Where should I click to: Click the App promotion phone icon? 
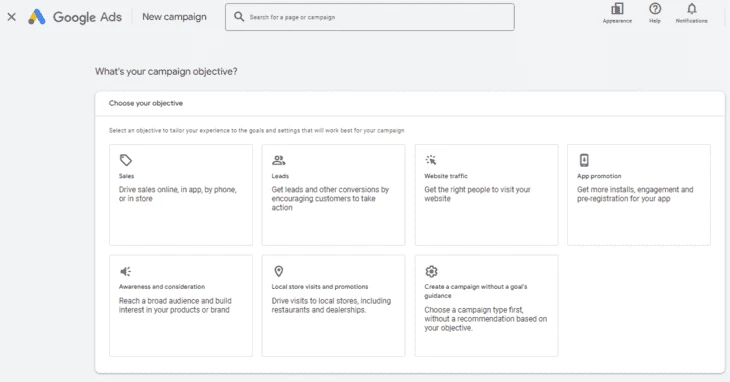(584, 160)
